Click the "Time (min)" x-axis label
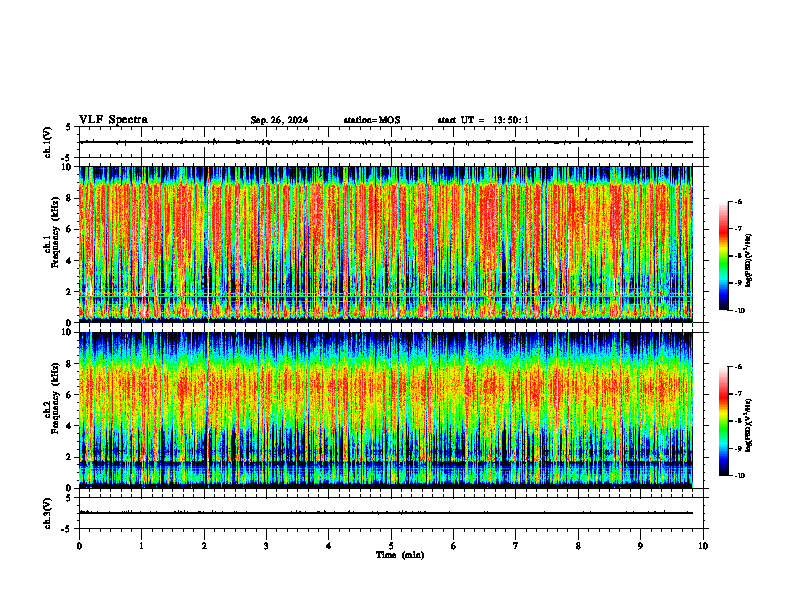 [x=400, y=555]
